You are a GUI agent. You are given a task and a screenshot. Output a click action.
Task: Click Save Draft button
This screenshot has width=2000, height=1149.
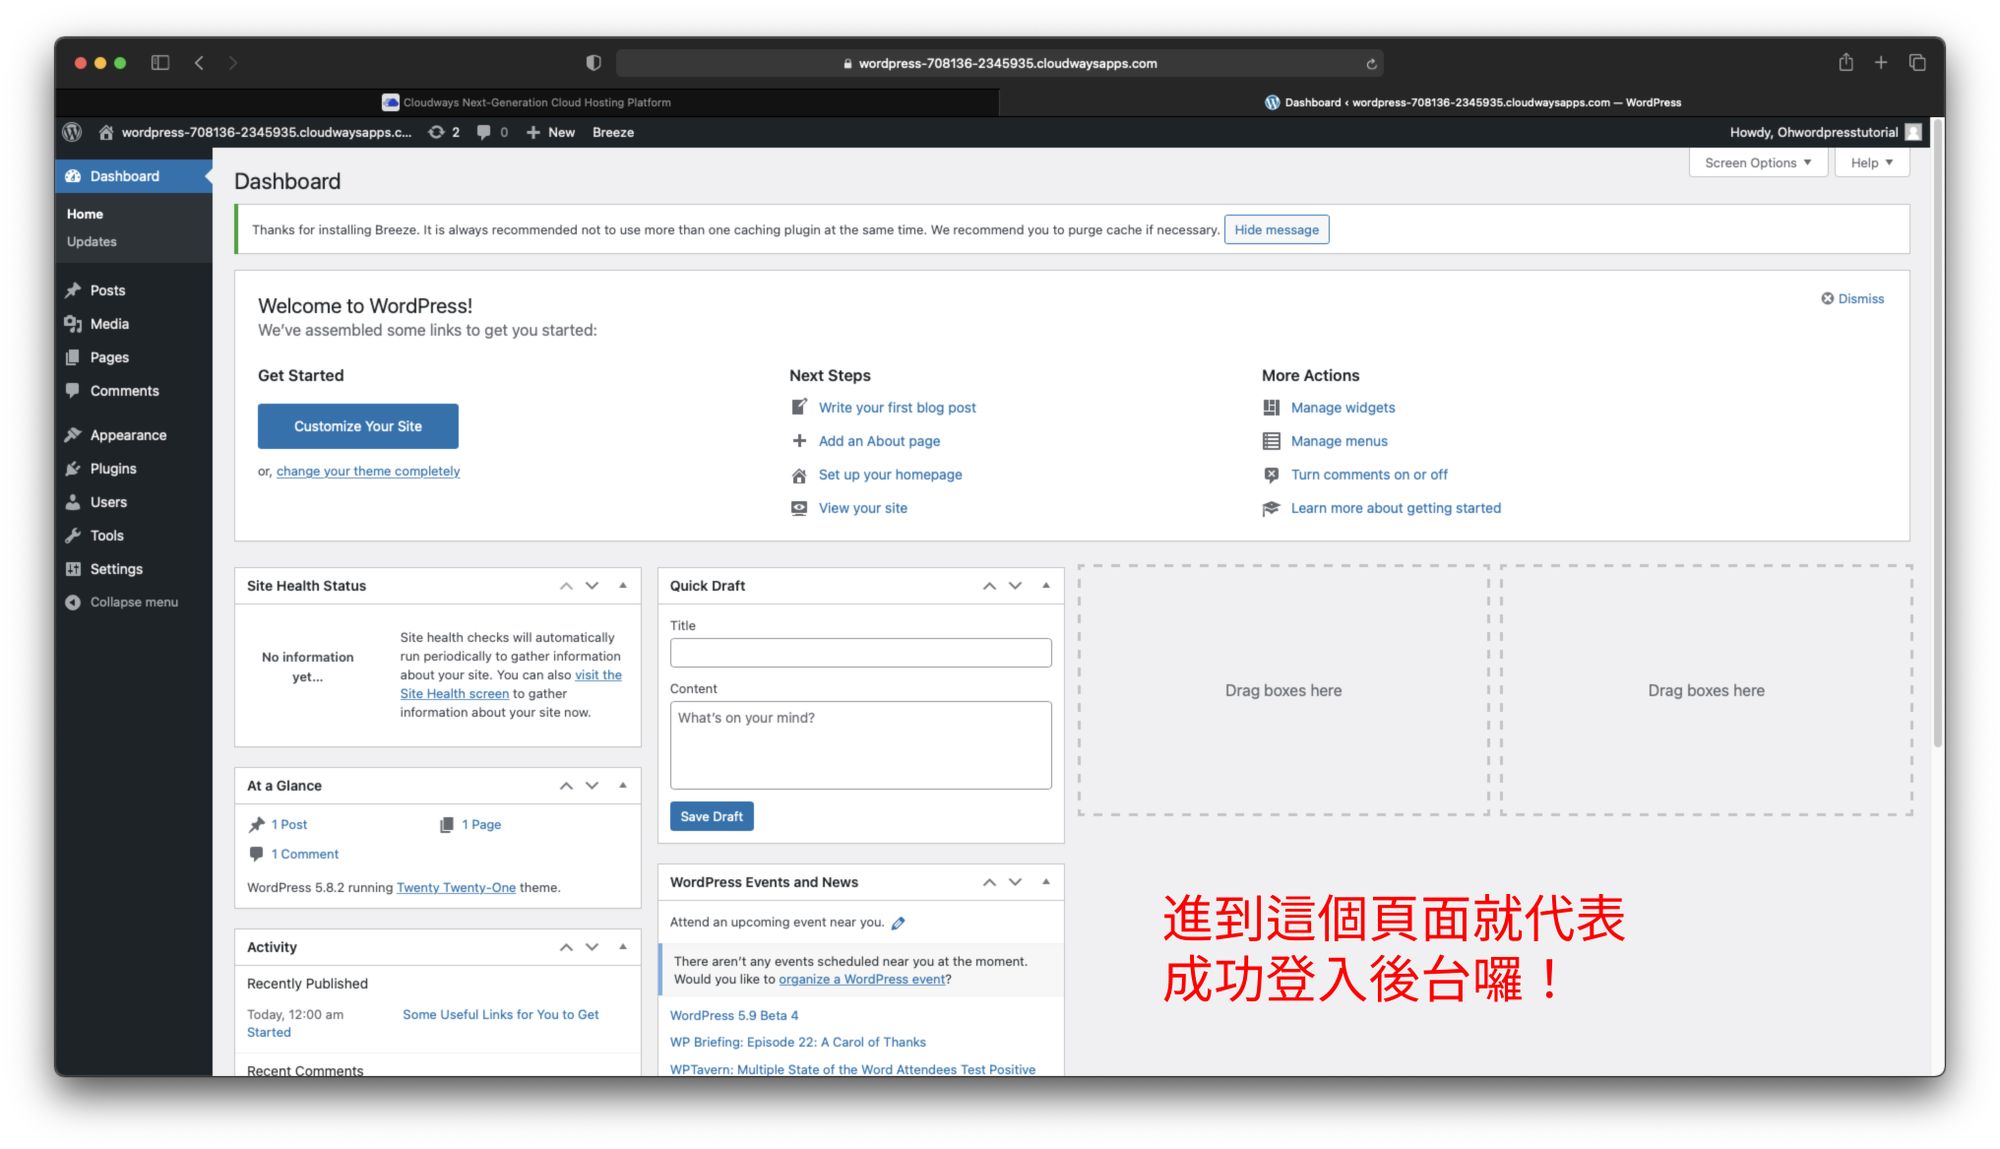tap(711, 817)
